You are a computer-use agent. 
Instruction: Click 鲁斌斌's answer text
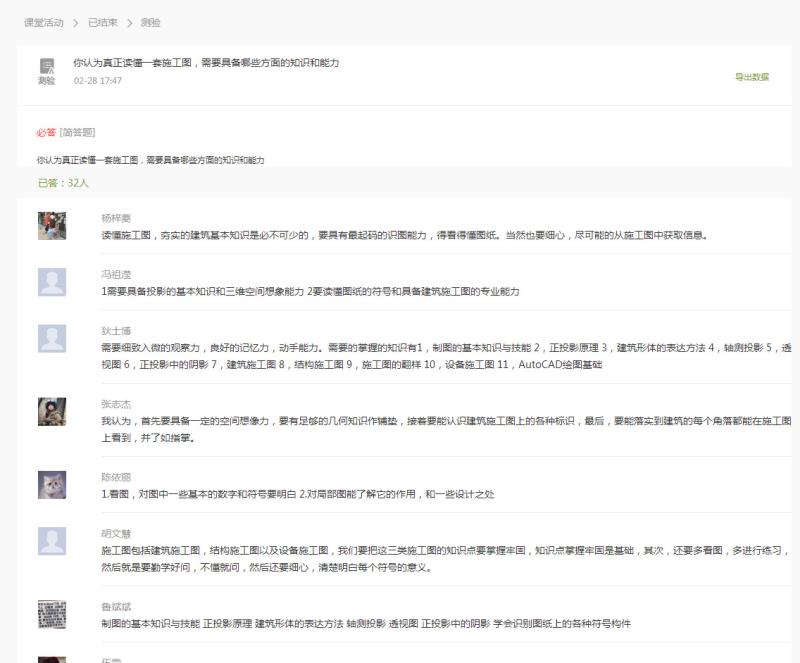click(x=366, y=623)
